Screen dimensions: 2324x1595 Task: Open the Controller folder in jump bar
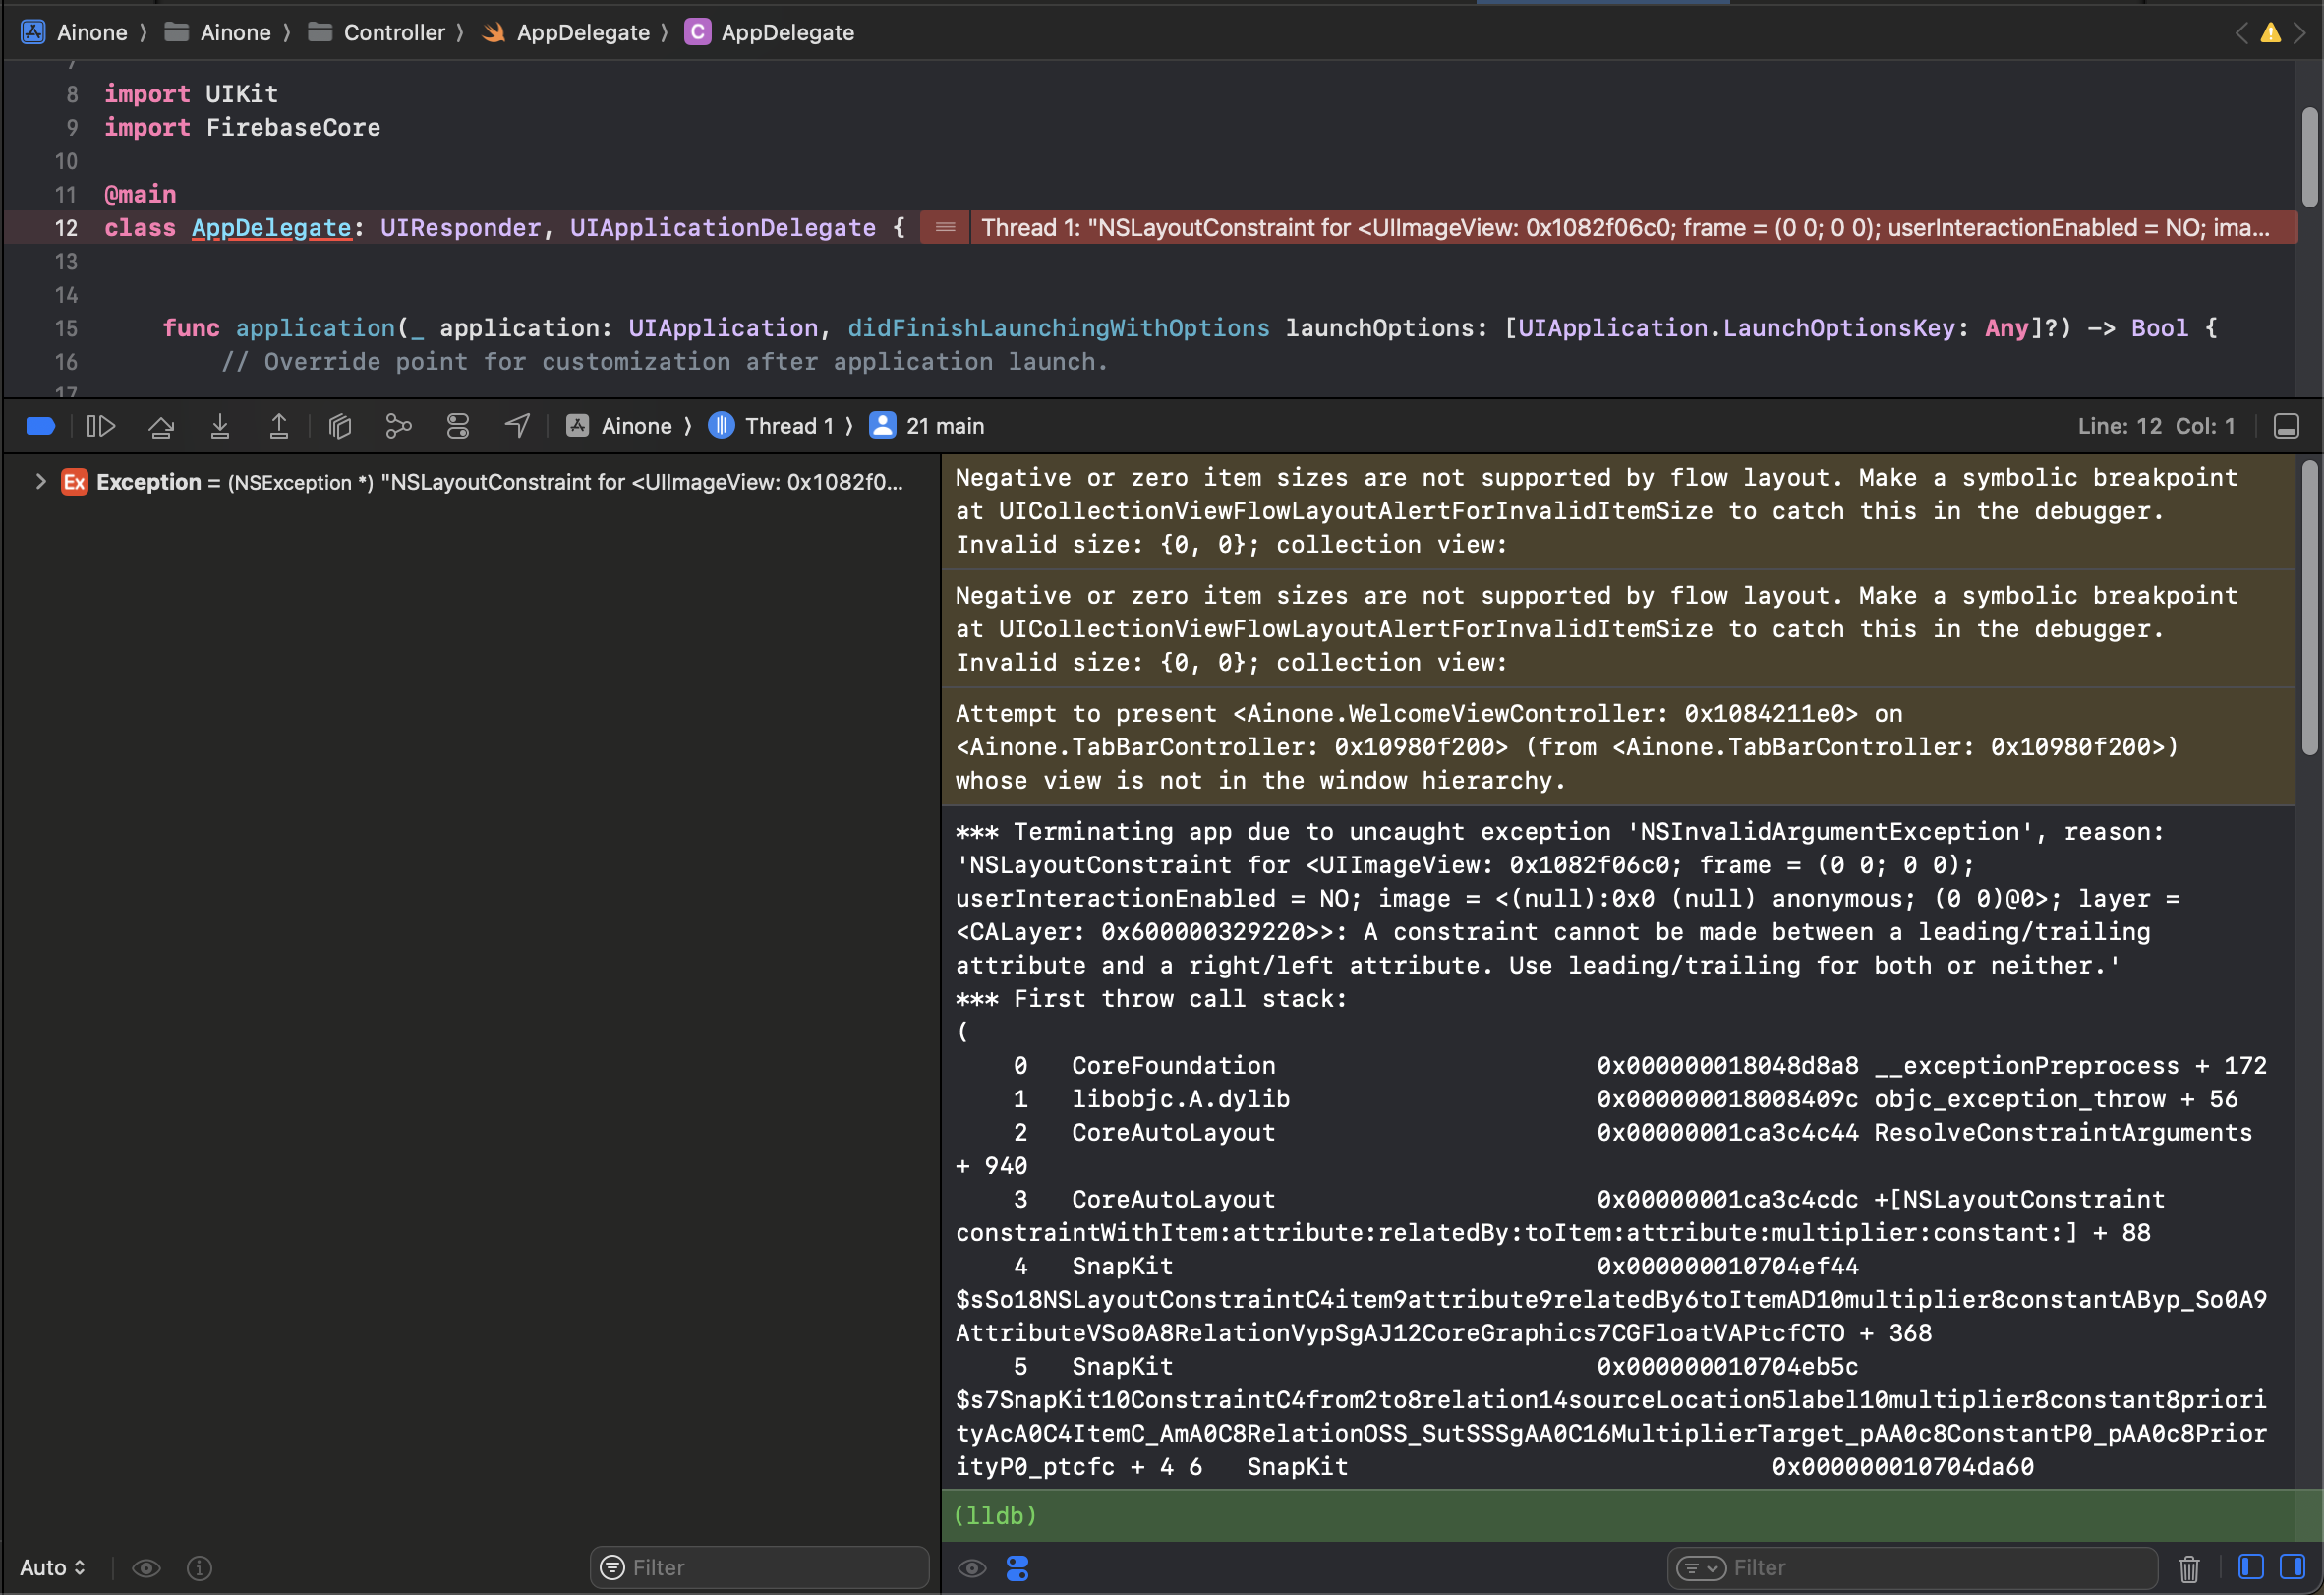[393, 31]
